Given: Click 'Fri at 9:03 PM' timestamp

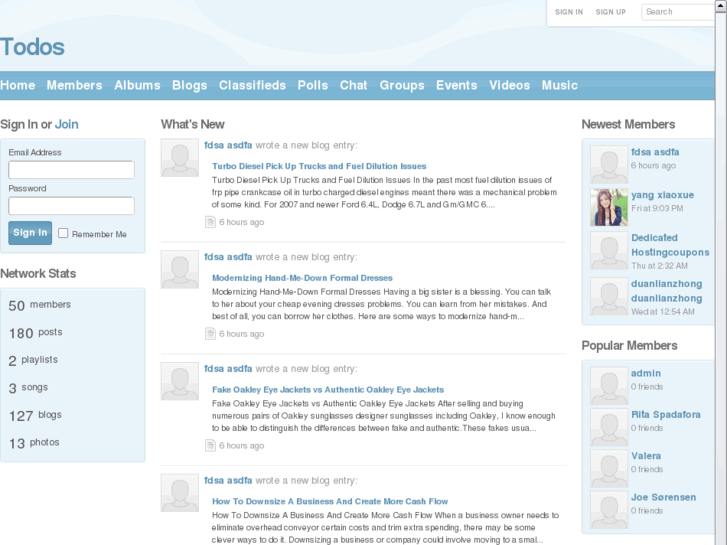Looking at the screenshot, I should click(657, 208).
